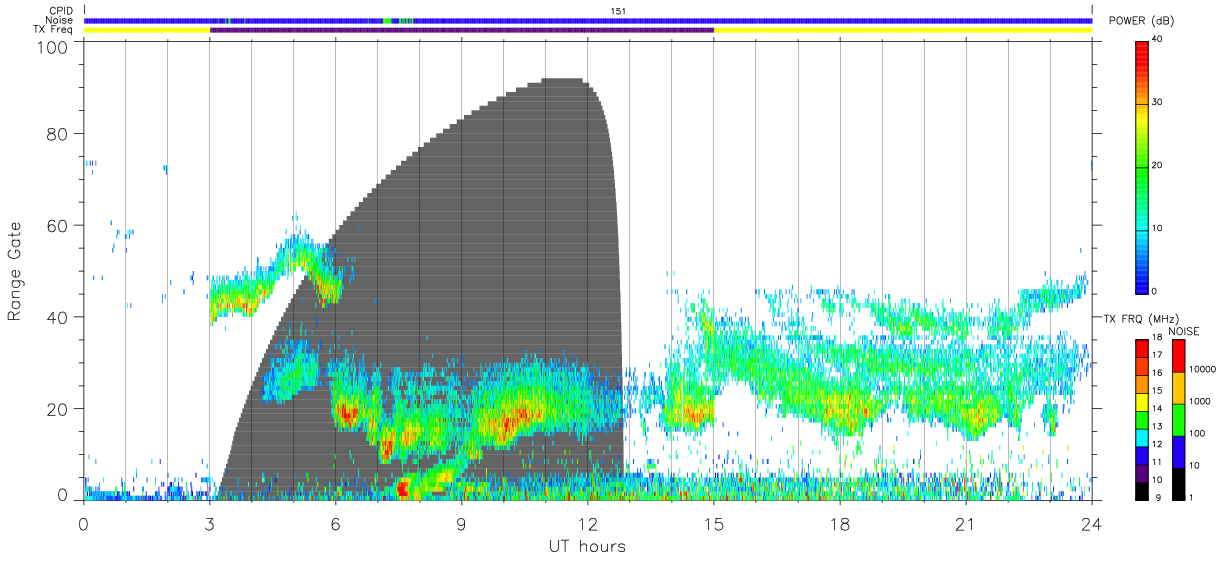This screenshot has width=1228, height=567.
Task: Click the 'Noise' row label
Action: pos(60,20)
